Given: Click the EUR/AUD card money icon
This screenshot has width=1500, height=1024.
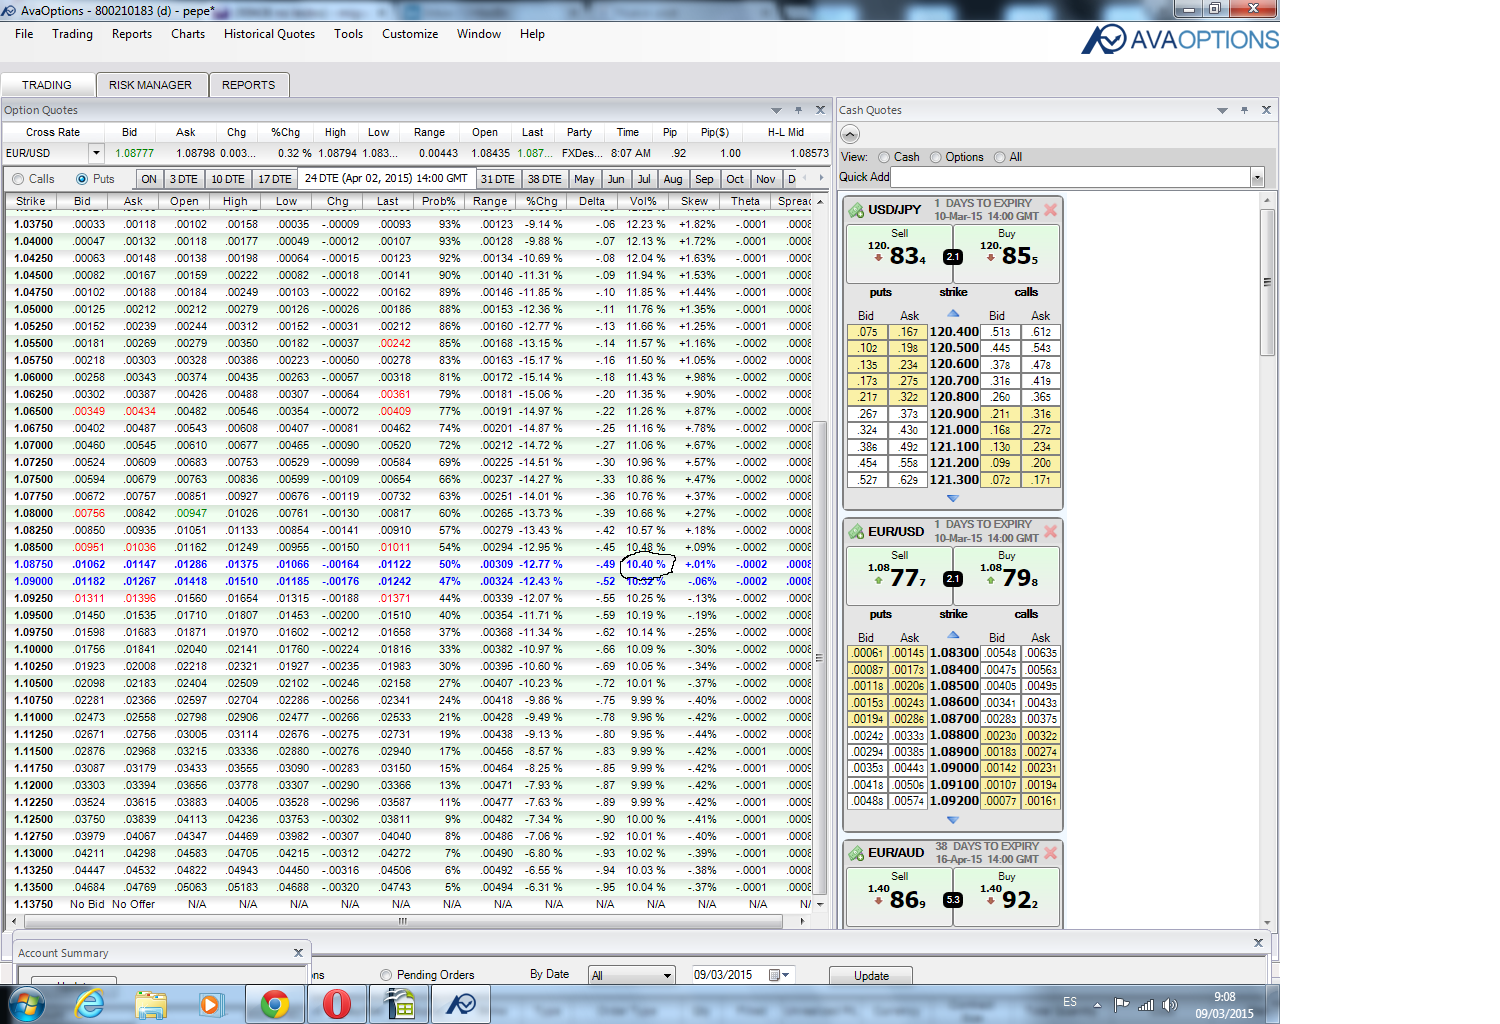Looking at the screenshot, I should 856,853.
